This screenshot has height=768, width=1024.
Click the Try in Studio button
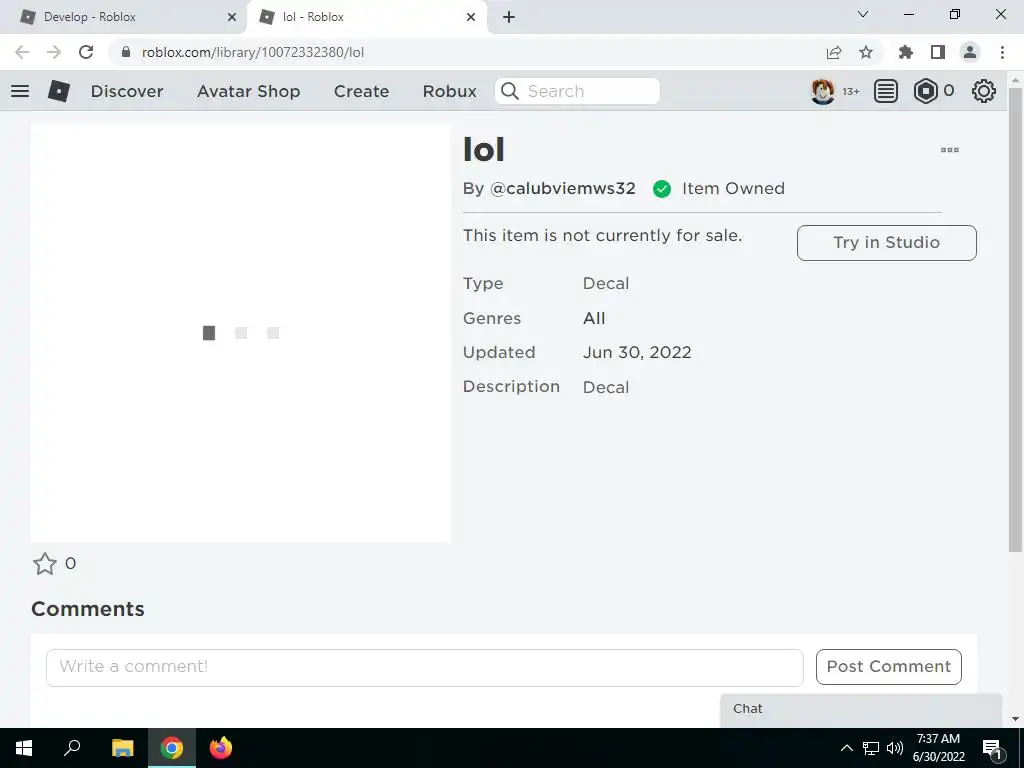(886, 242)
